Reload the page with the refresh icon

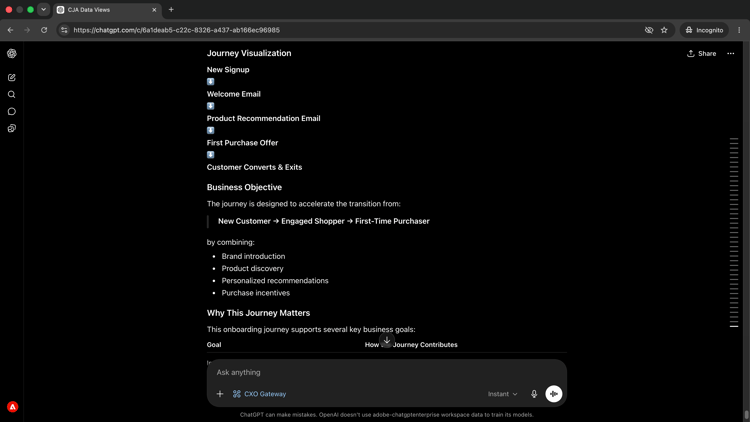(44, 30)
